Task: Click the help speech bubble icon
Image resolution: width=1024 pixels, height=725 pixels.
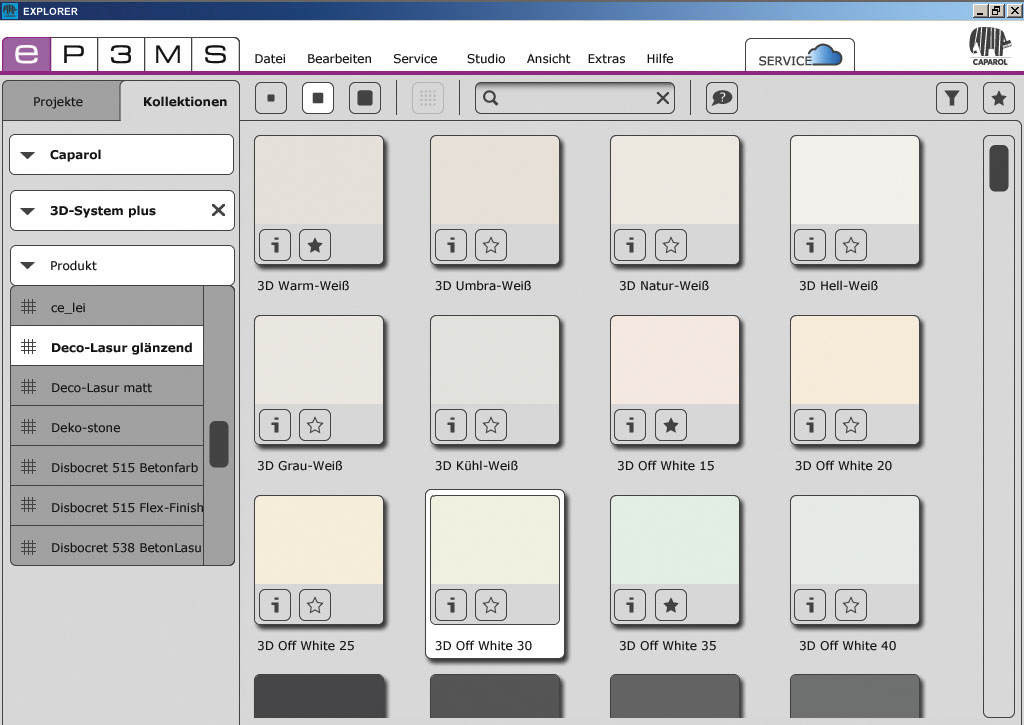Action: (721, 98)
